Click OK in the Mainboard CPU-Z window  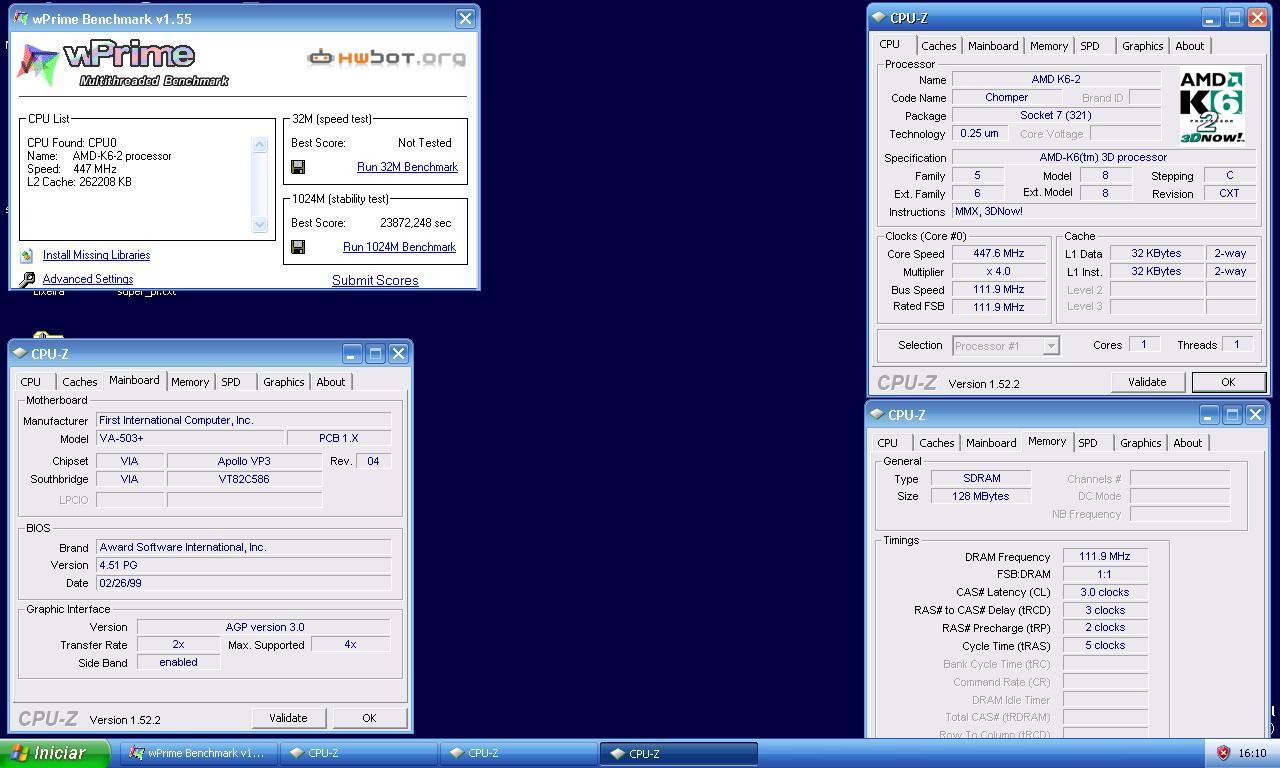[x=369, y=718]
